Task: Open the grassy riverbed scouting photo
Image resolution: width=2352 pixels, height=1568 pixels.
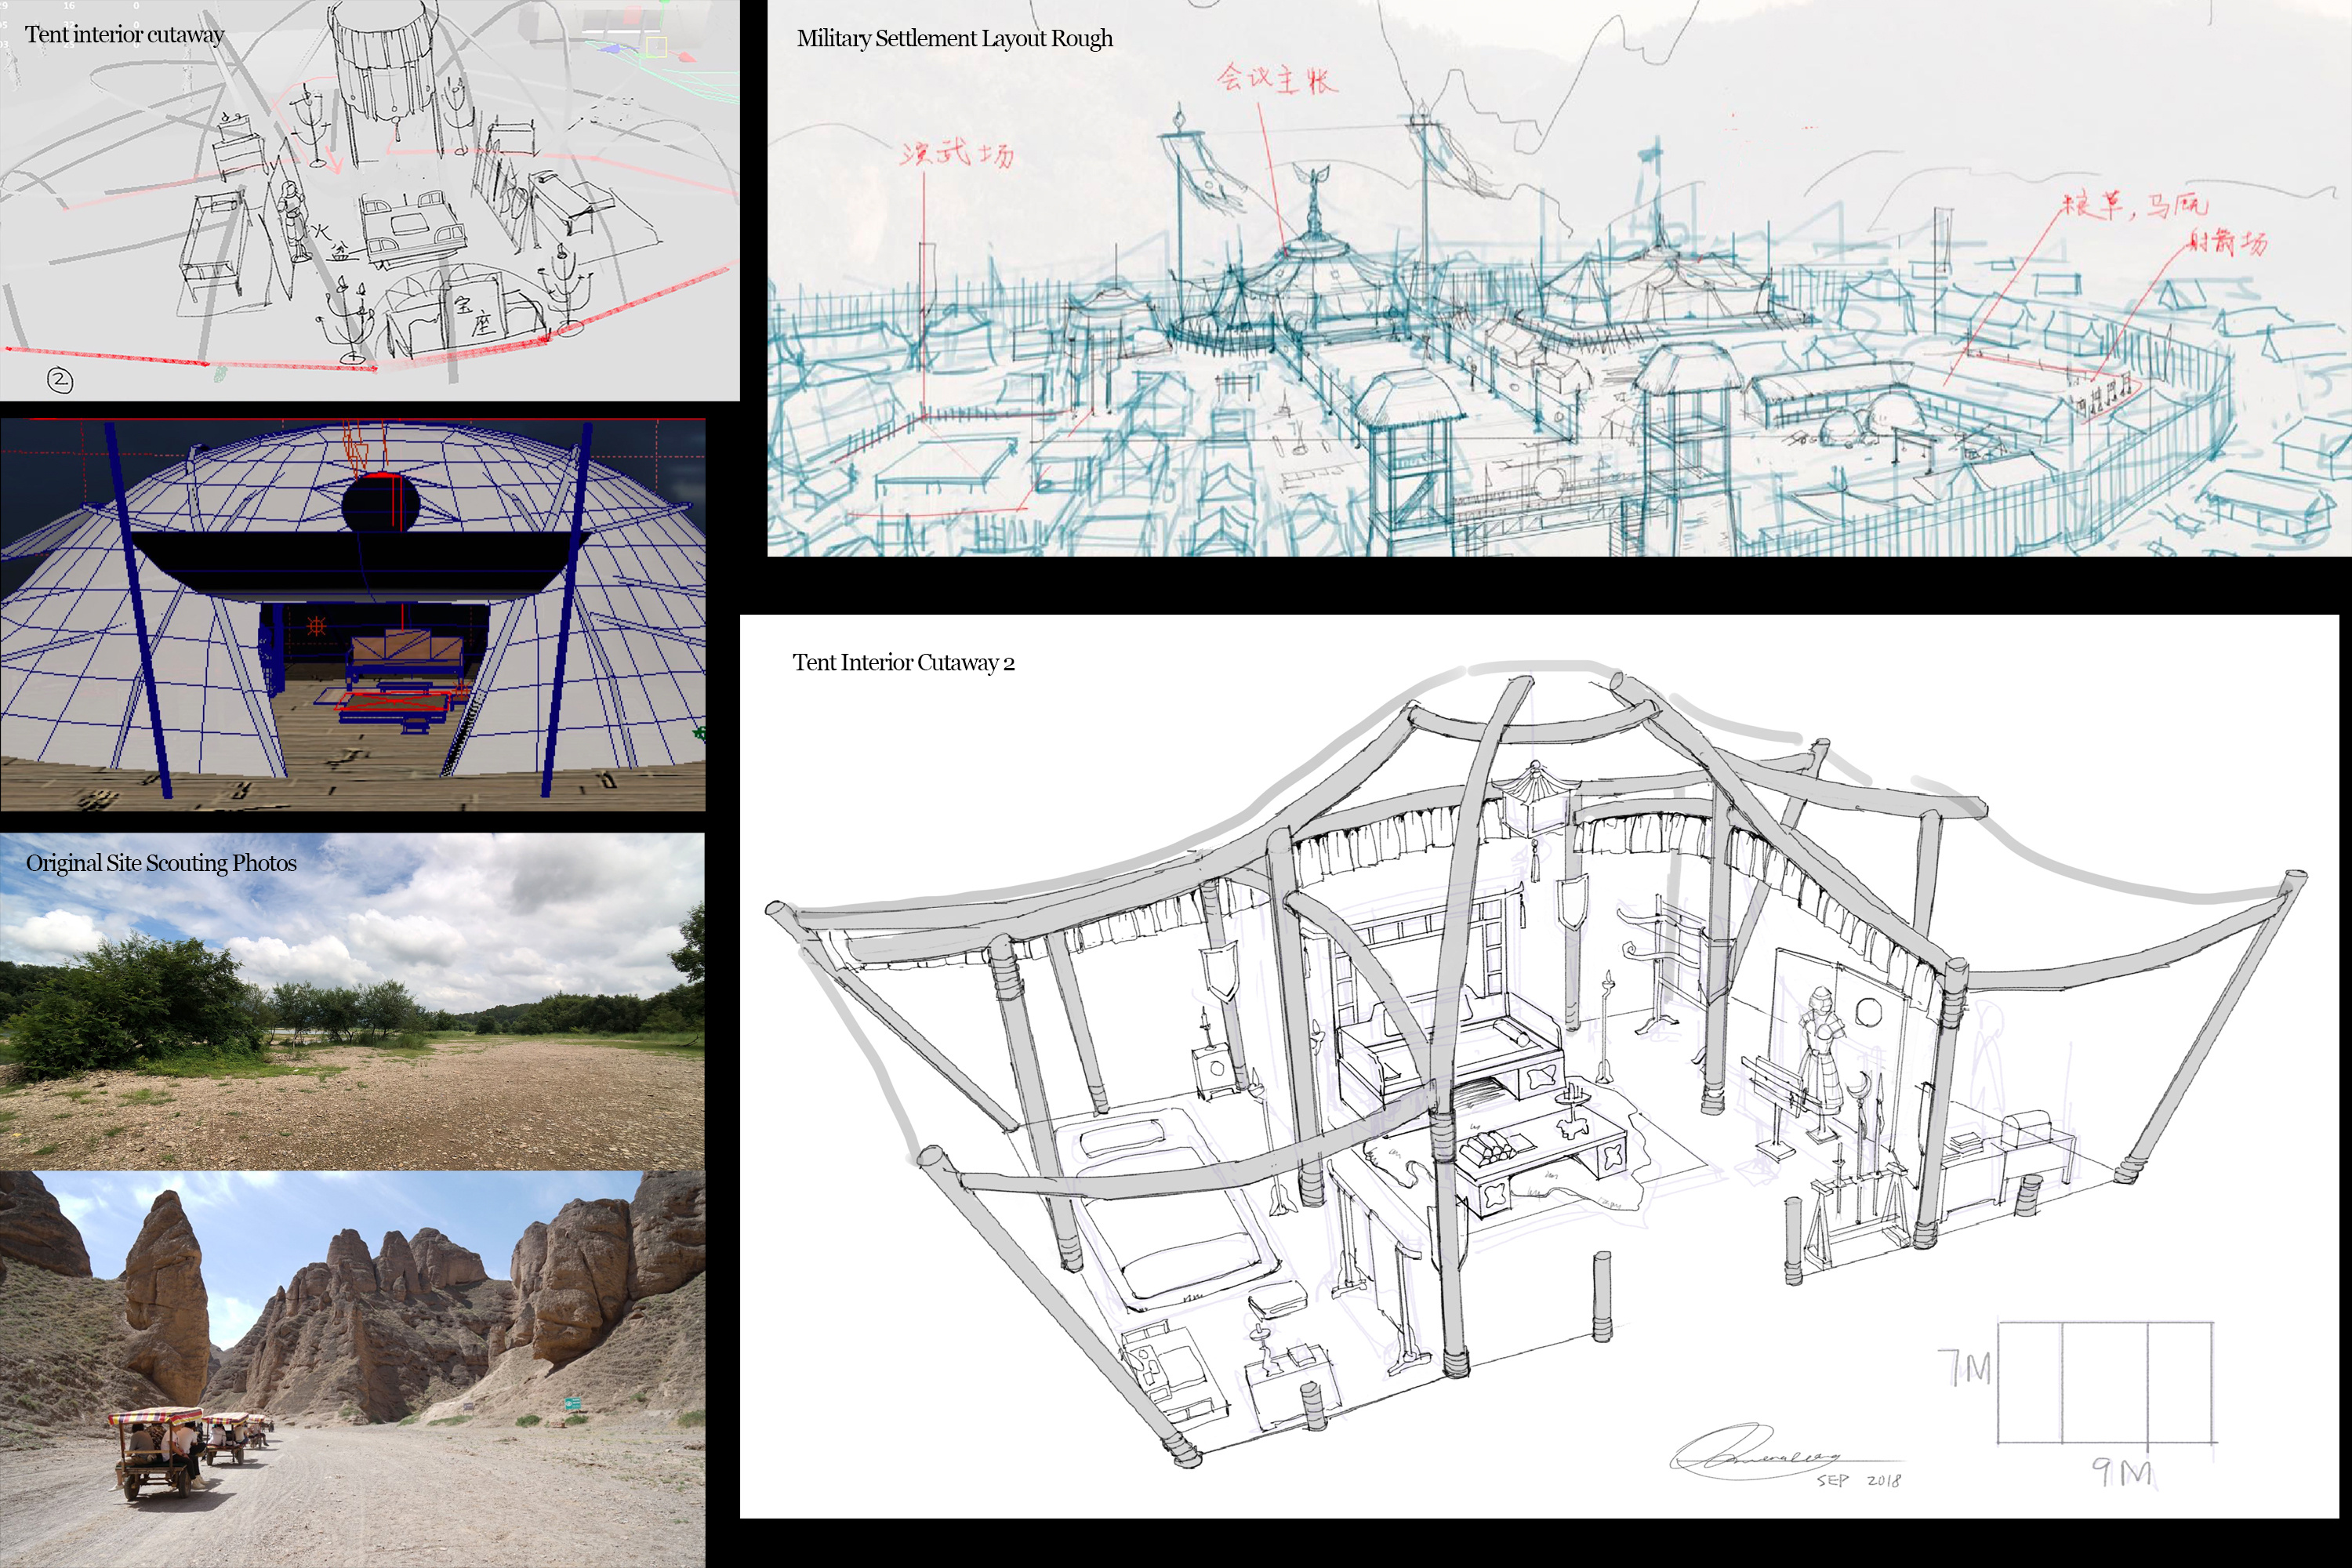Action: click(x=352, y=1001)
